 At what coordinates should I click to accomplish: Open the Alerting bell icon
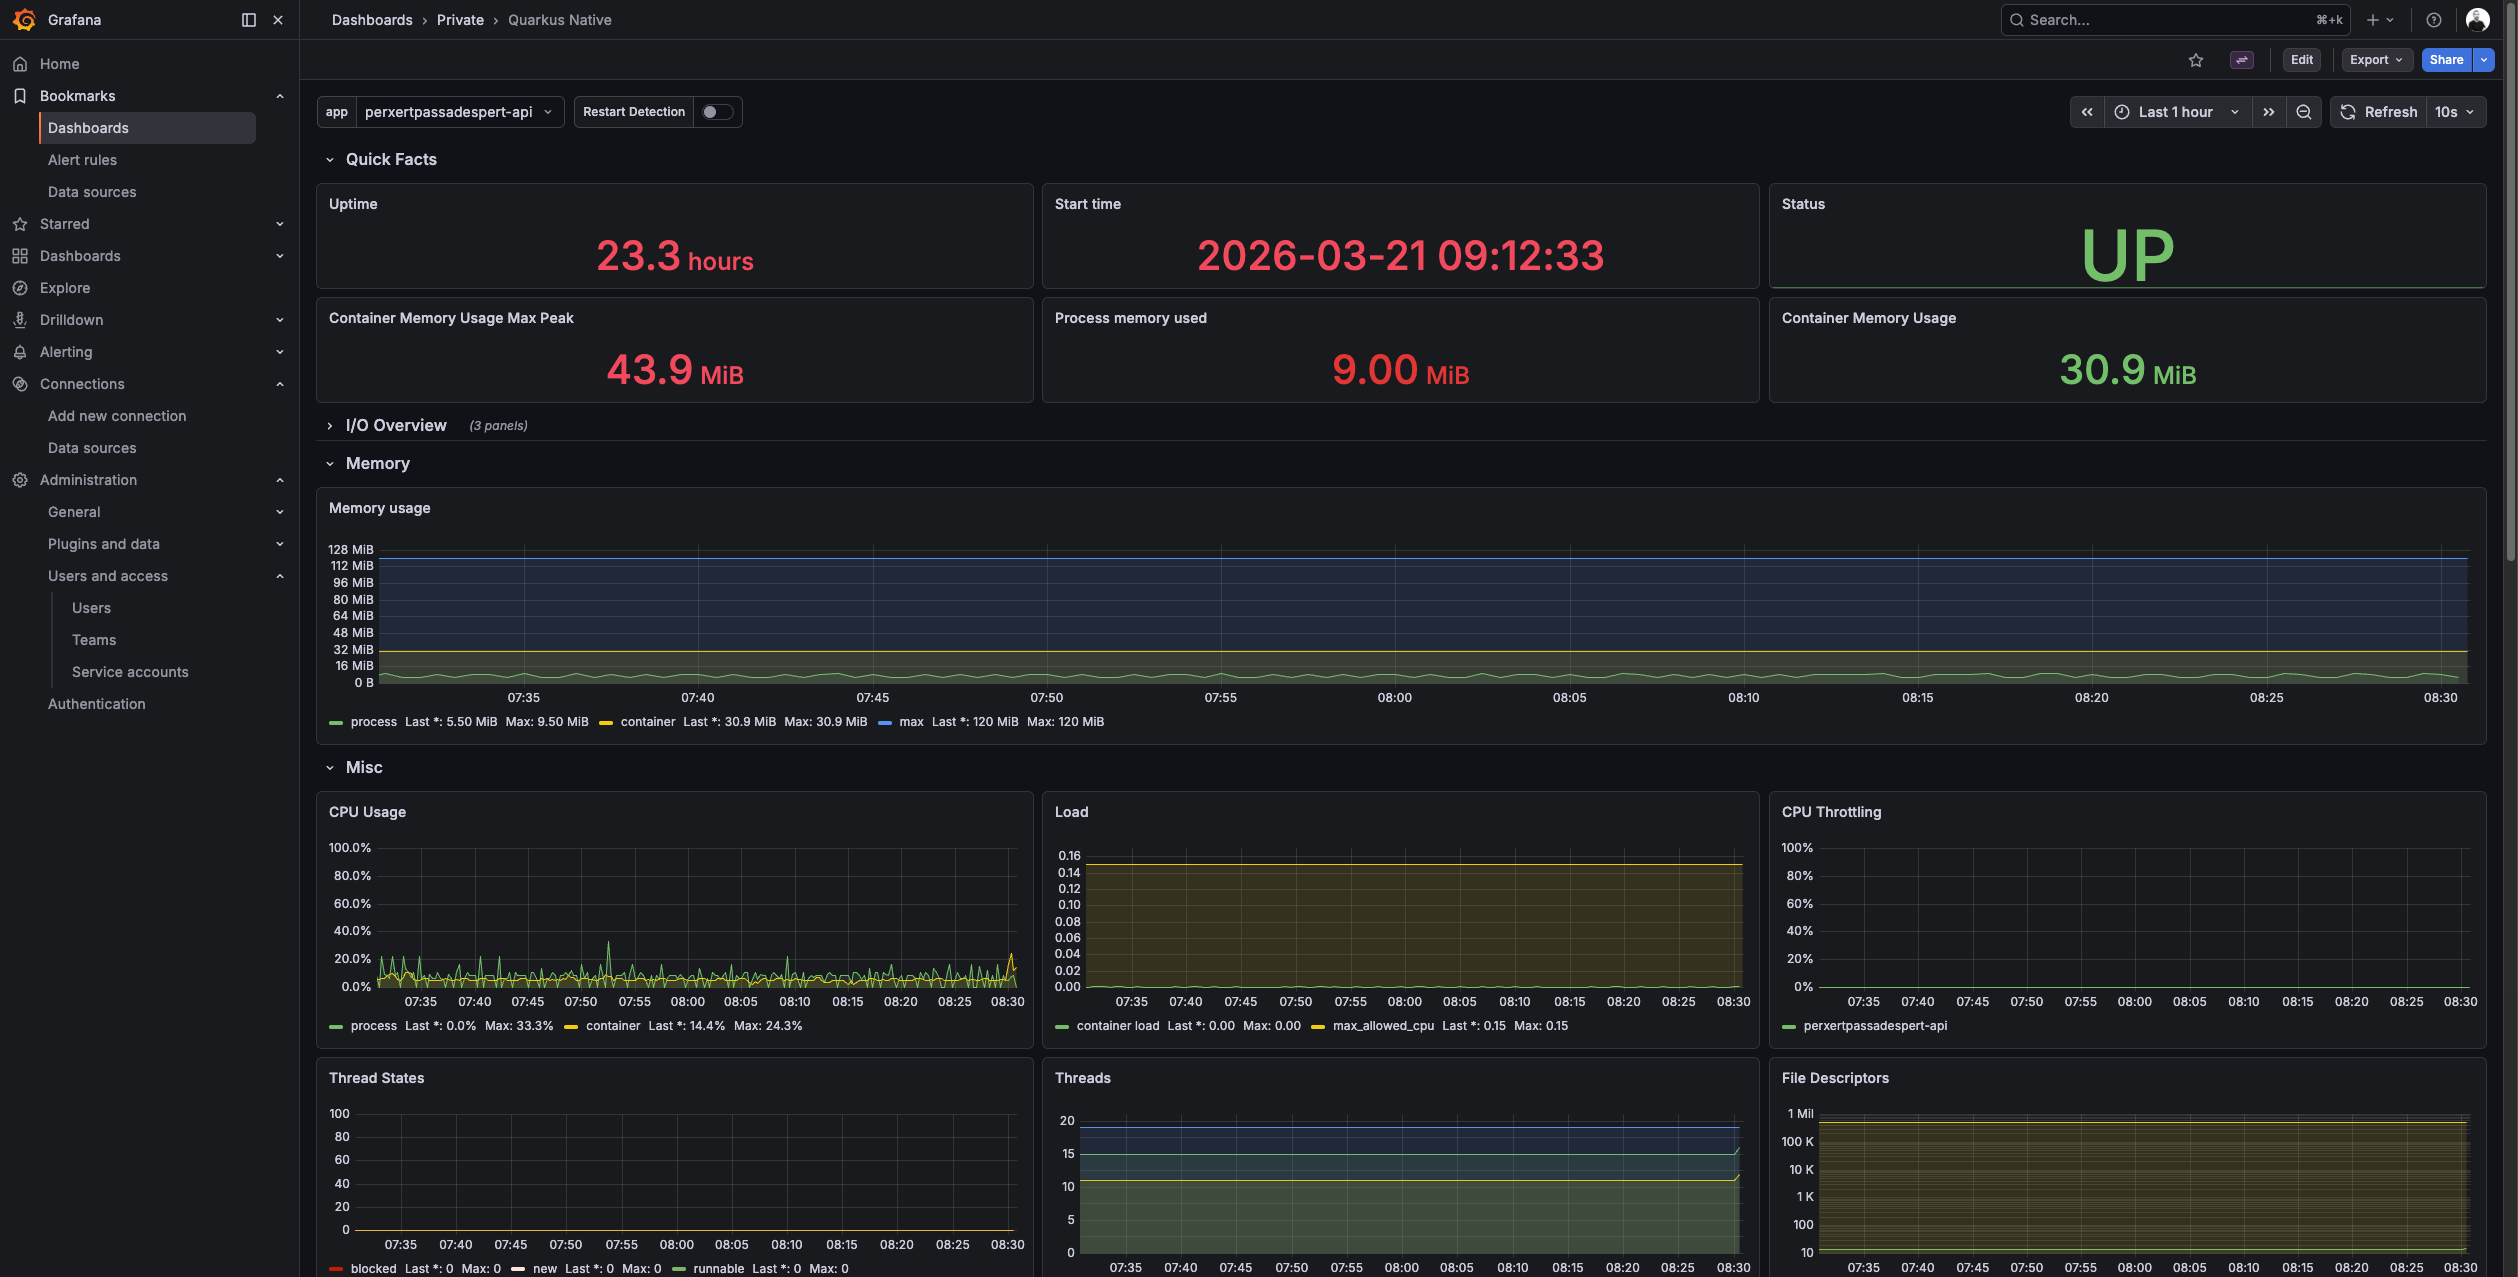point(21,352)
